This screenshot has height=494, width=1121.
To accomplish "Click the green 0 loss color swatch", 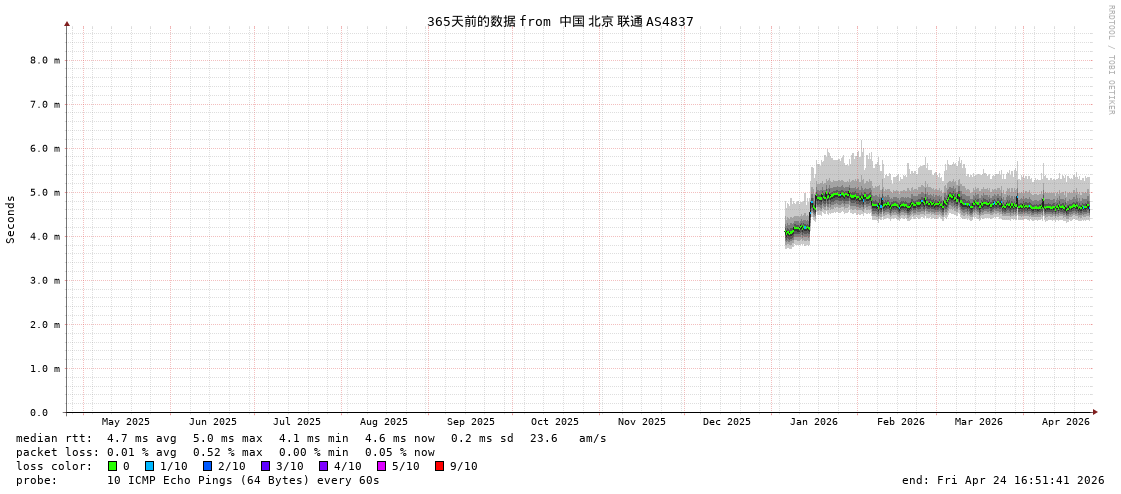I will click(x=112, y=466).
